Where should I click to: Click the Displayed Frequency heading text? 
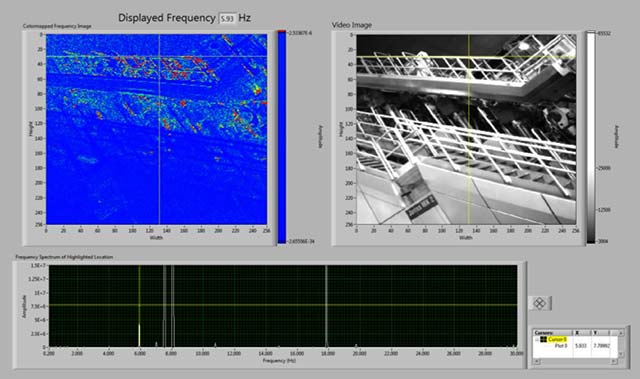tap(167, 18)
